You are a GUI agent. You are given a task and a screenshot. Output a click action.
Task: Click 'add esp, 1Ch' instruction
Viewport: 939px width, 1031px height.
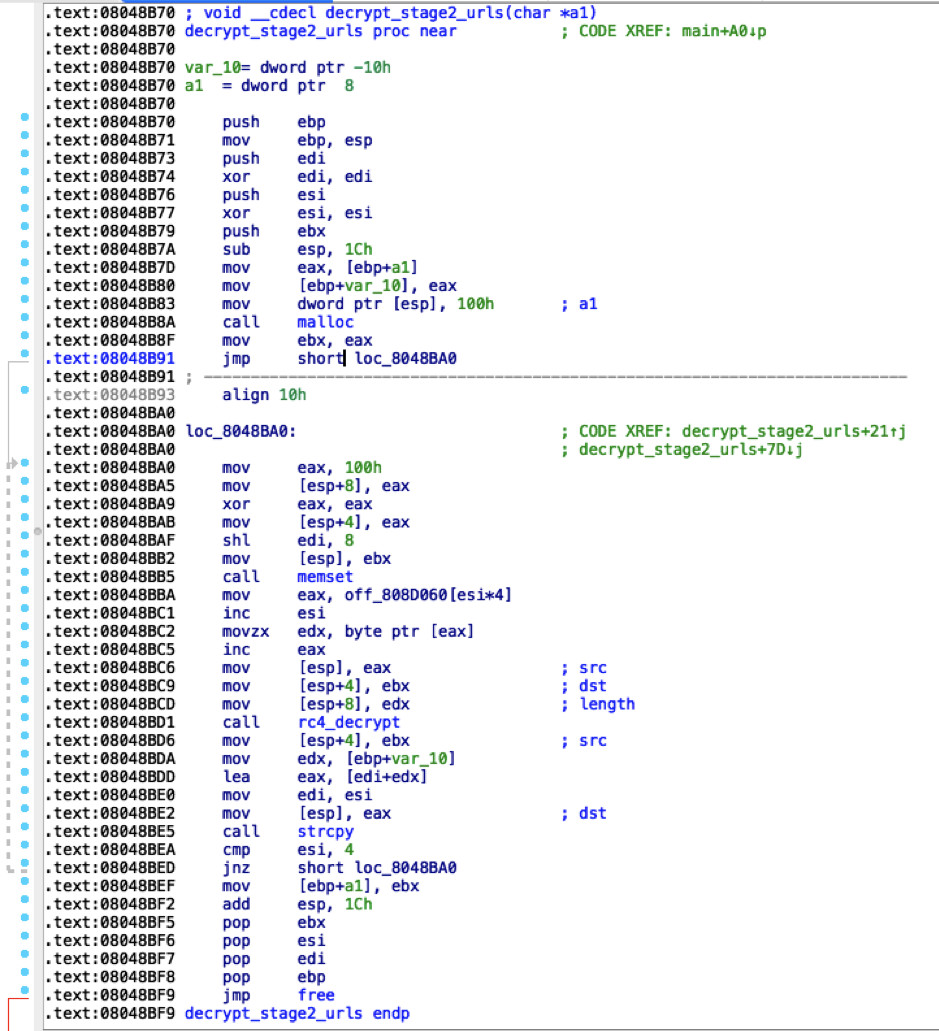(297, 904)
